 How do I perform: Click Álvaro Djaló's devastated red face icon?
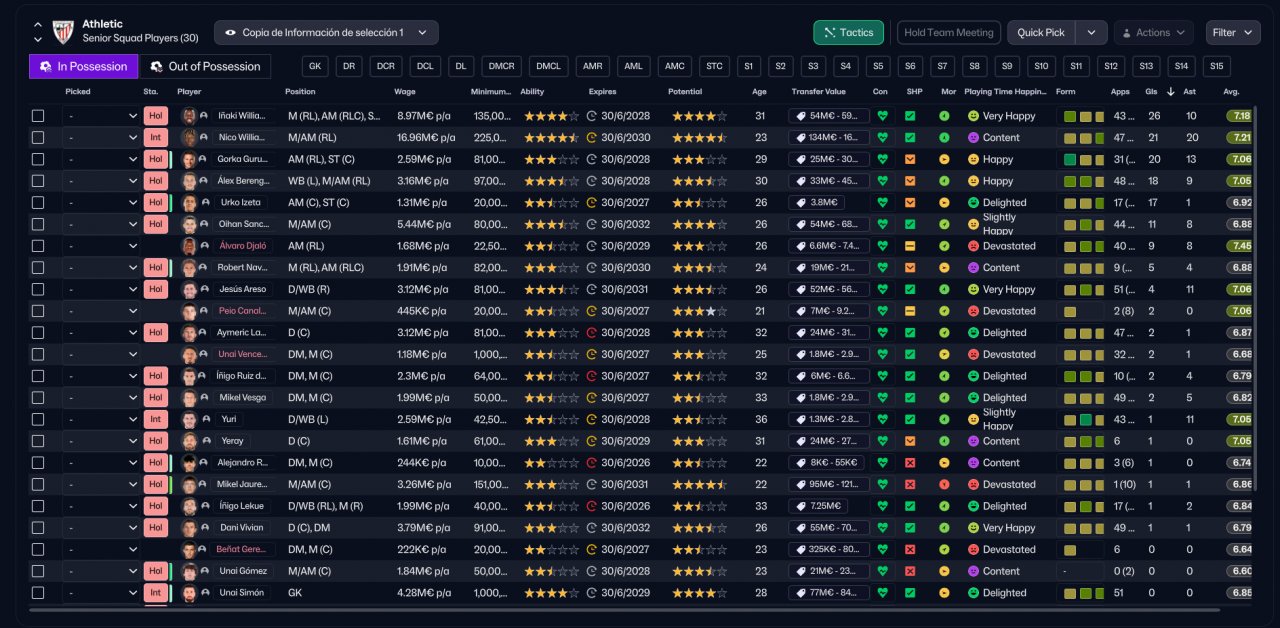pos(973,246)
